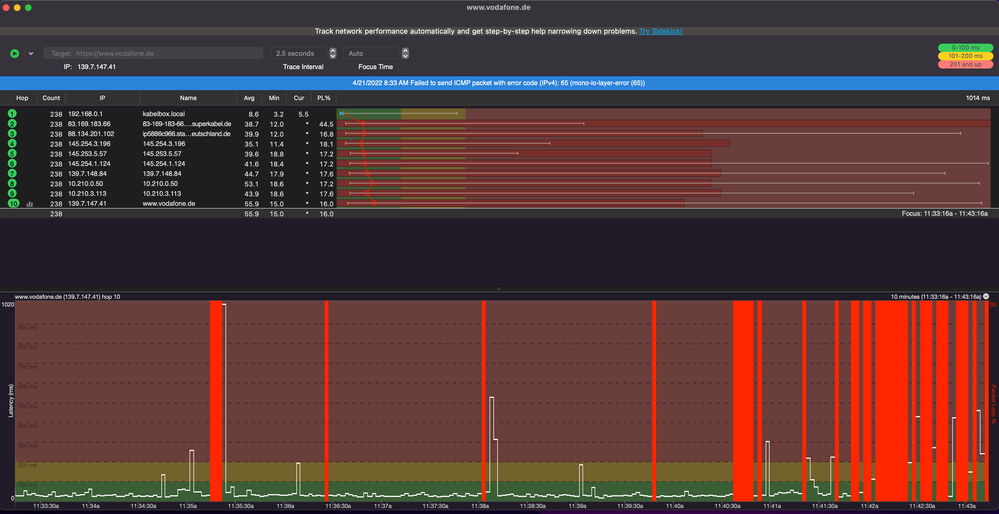Select hop 5 circle icon for 145.253.5.57
999x514 pixels.
(13, 153)
